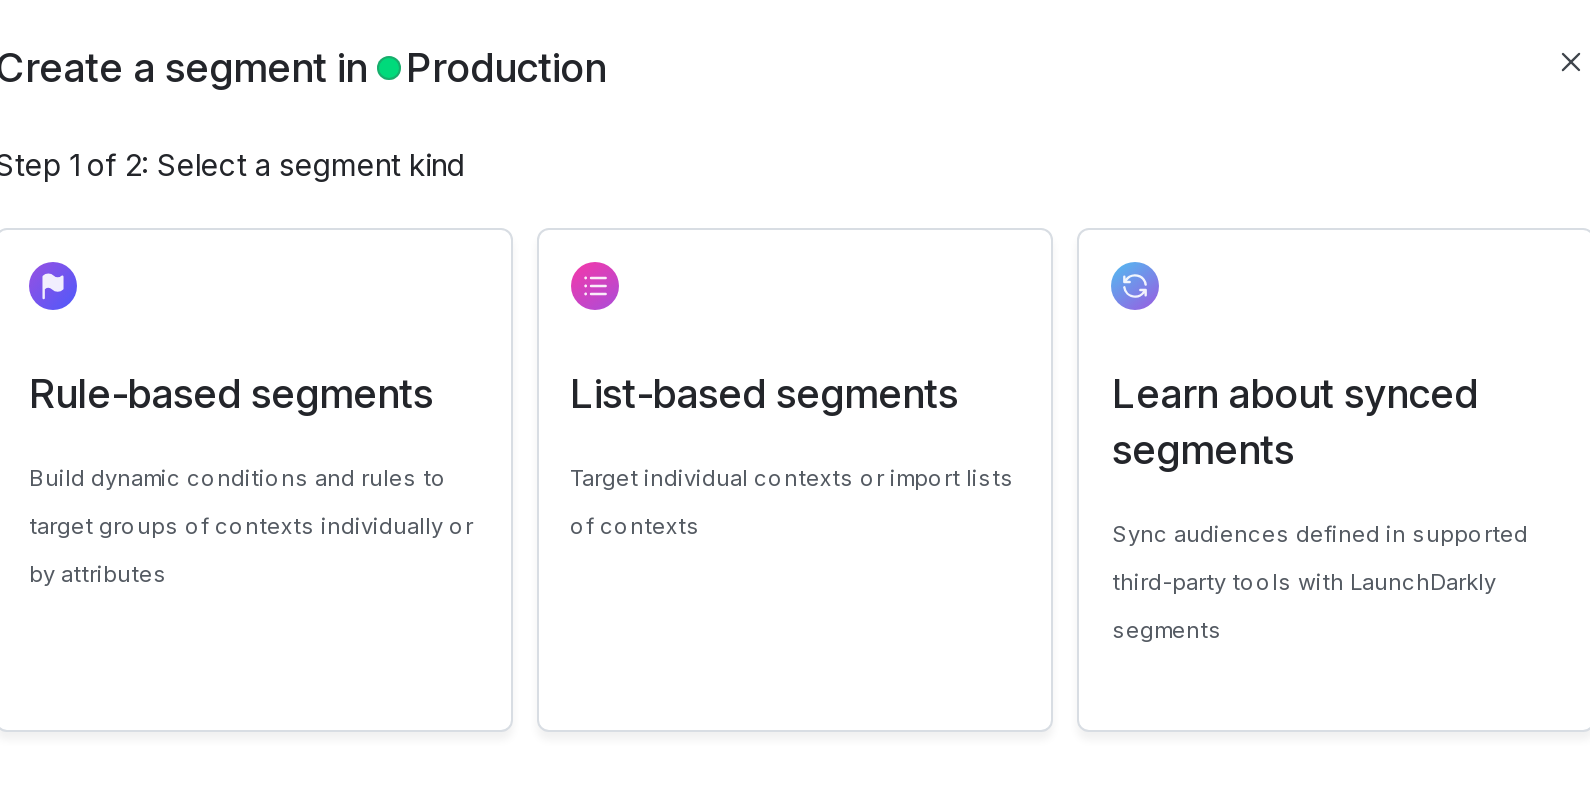The image size is (1590, 788).
Task: Click the blue sync arrows icon
Action: pos(1135,286)
